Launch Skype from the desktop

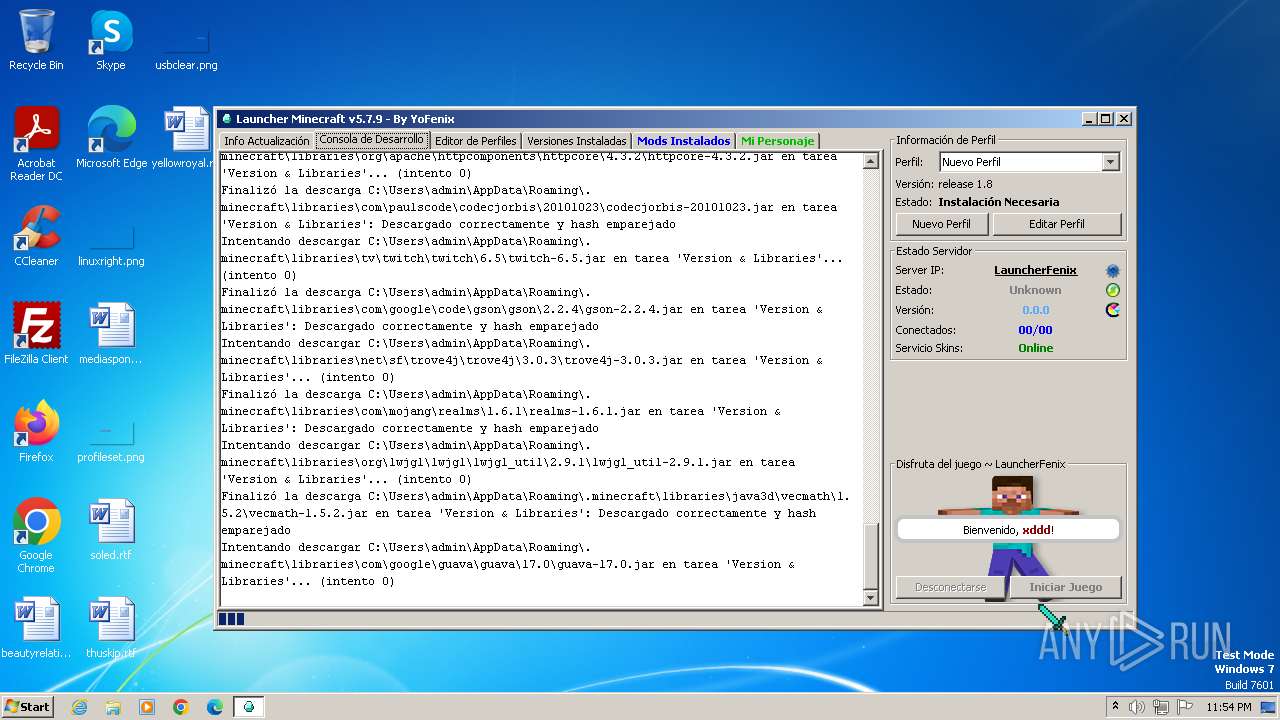[x=111, y=41]
